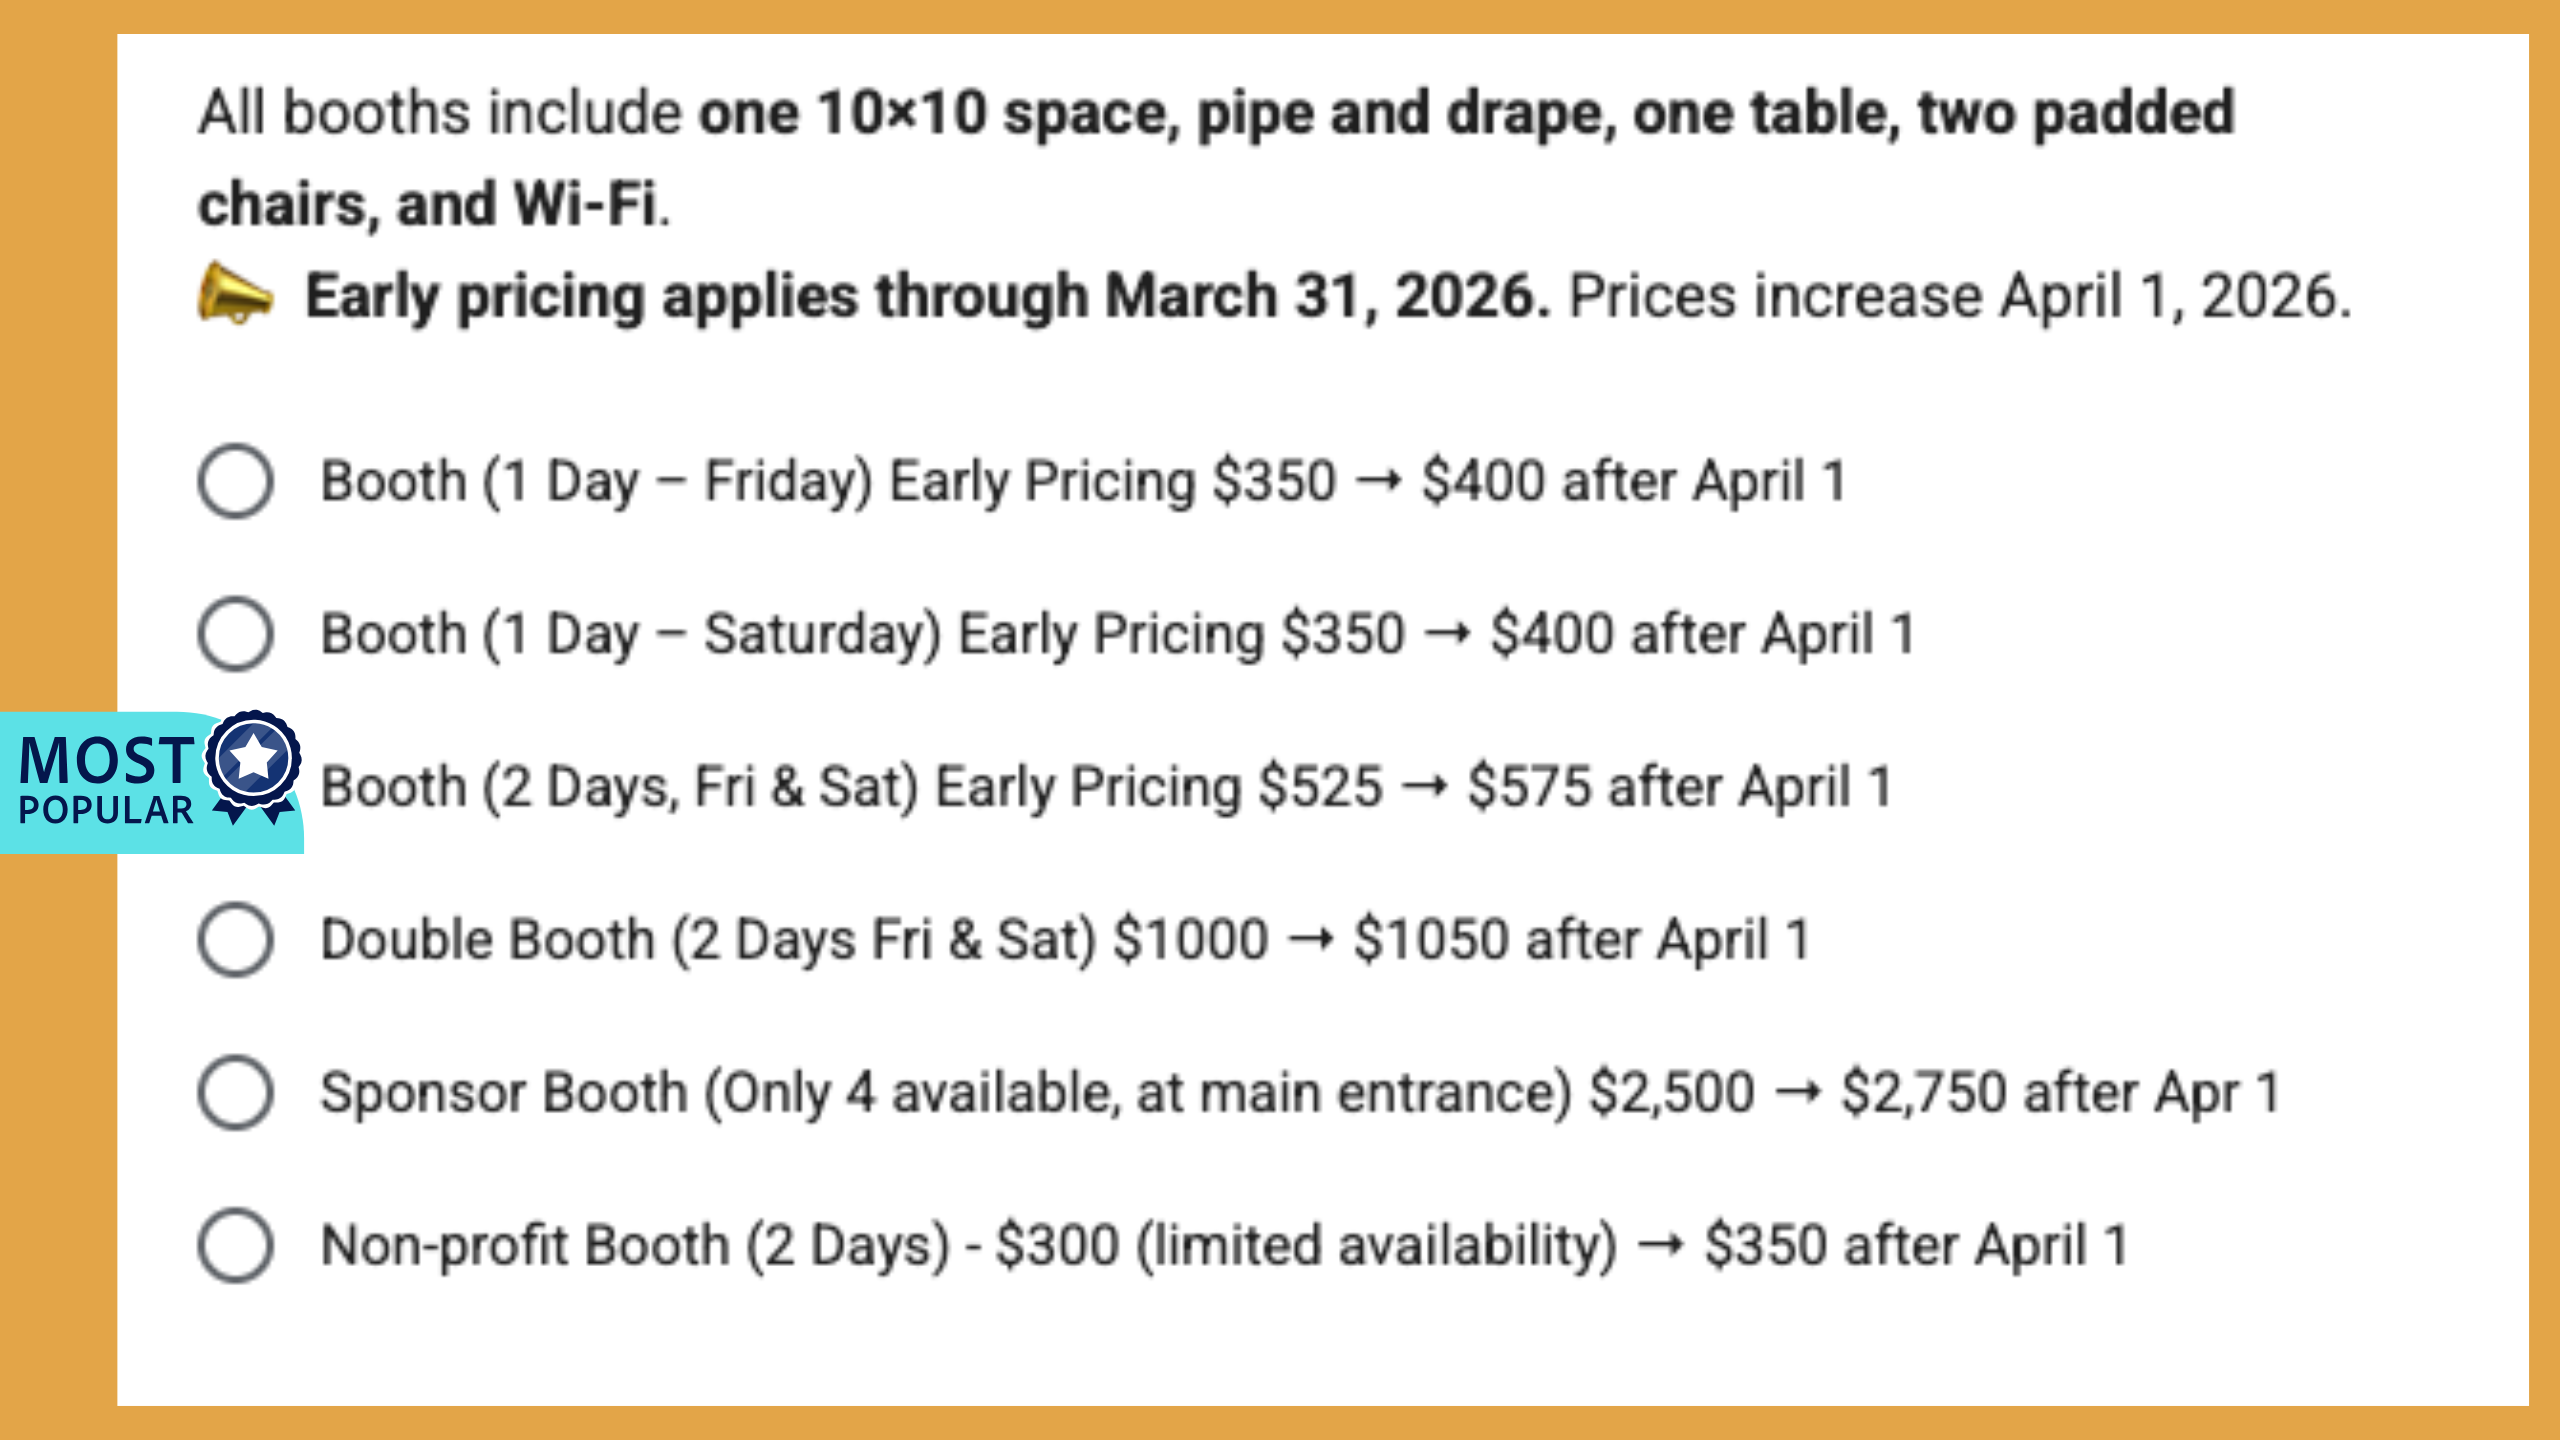Select the Non-profit Booth radio button
This screenshot has width=2560, height=1440.
point(235,1246)
